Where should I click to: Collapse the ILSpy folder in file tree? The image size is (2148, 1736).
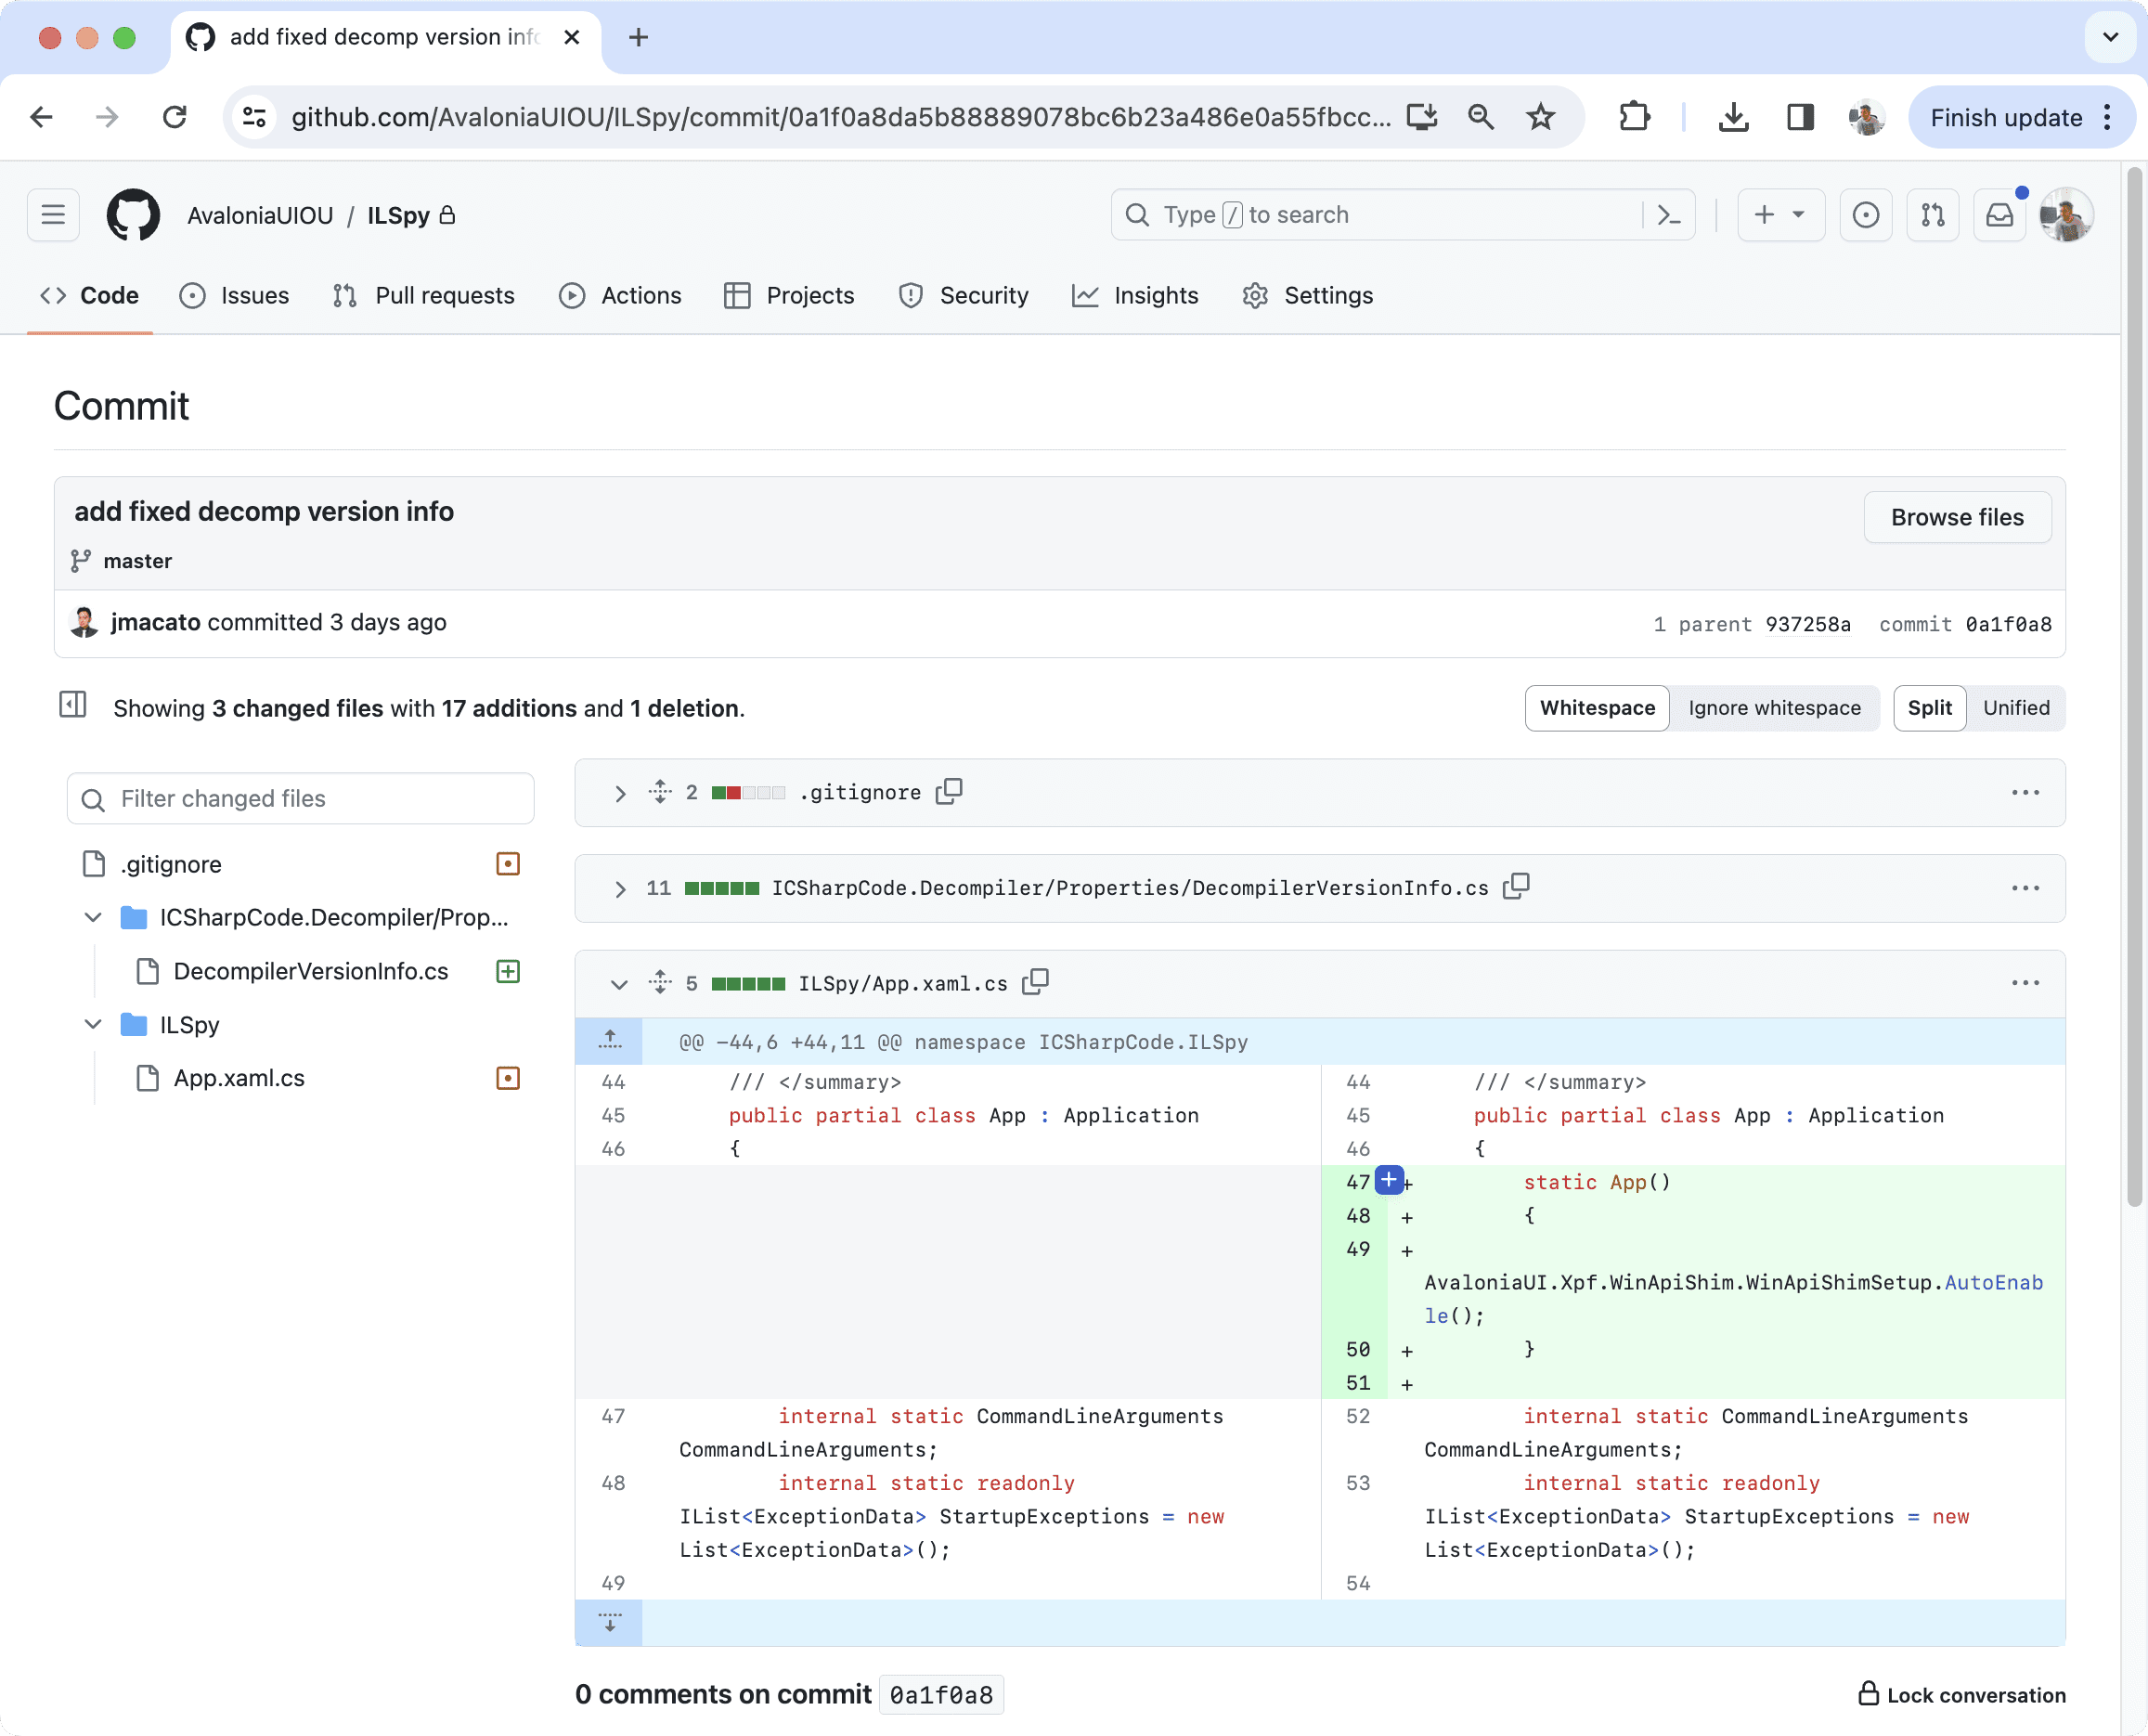[x=93, y=1024]
